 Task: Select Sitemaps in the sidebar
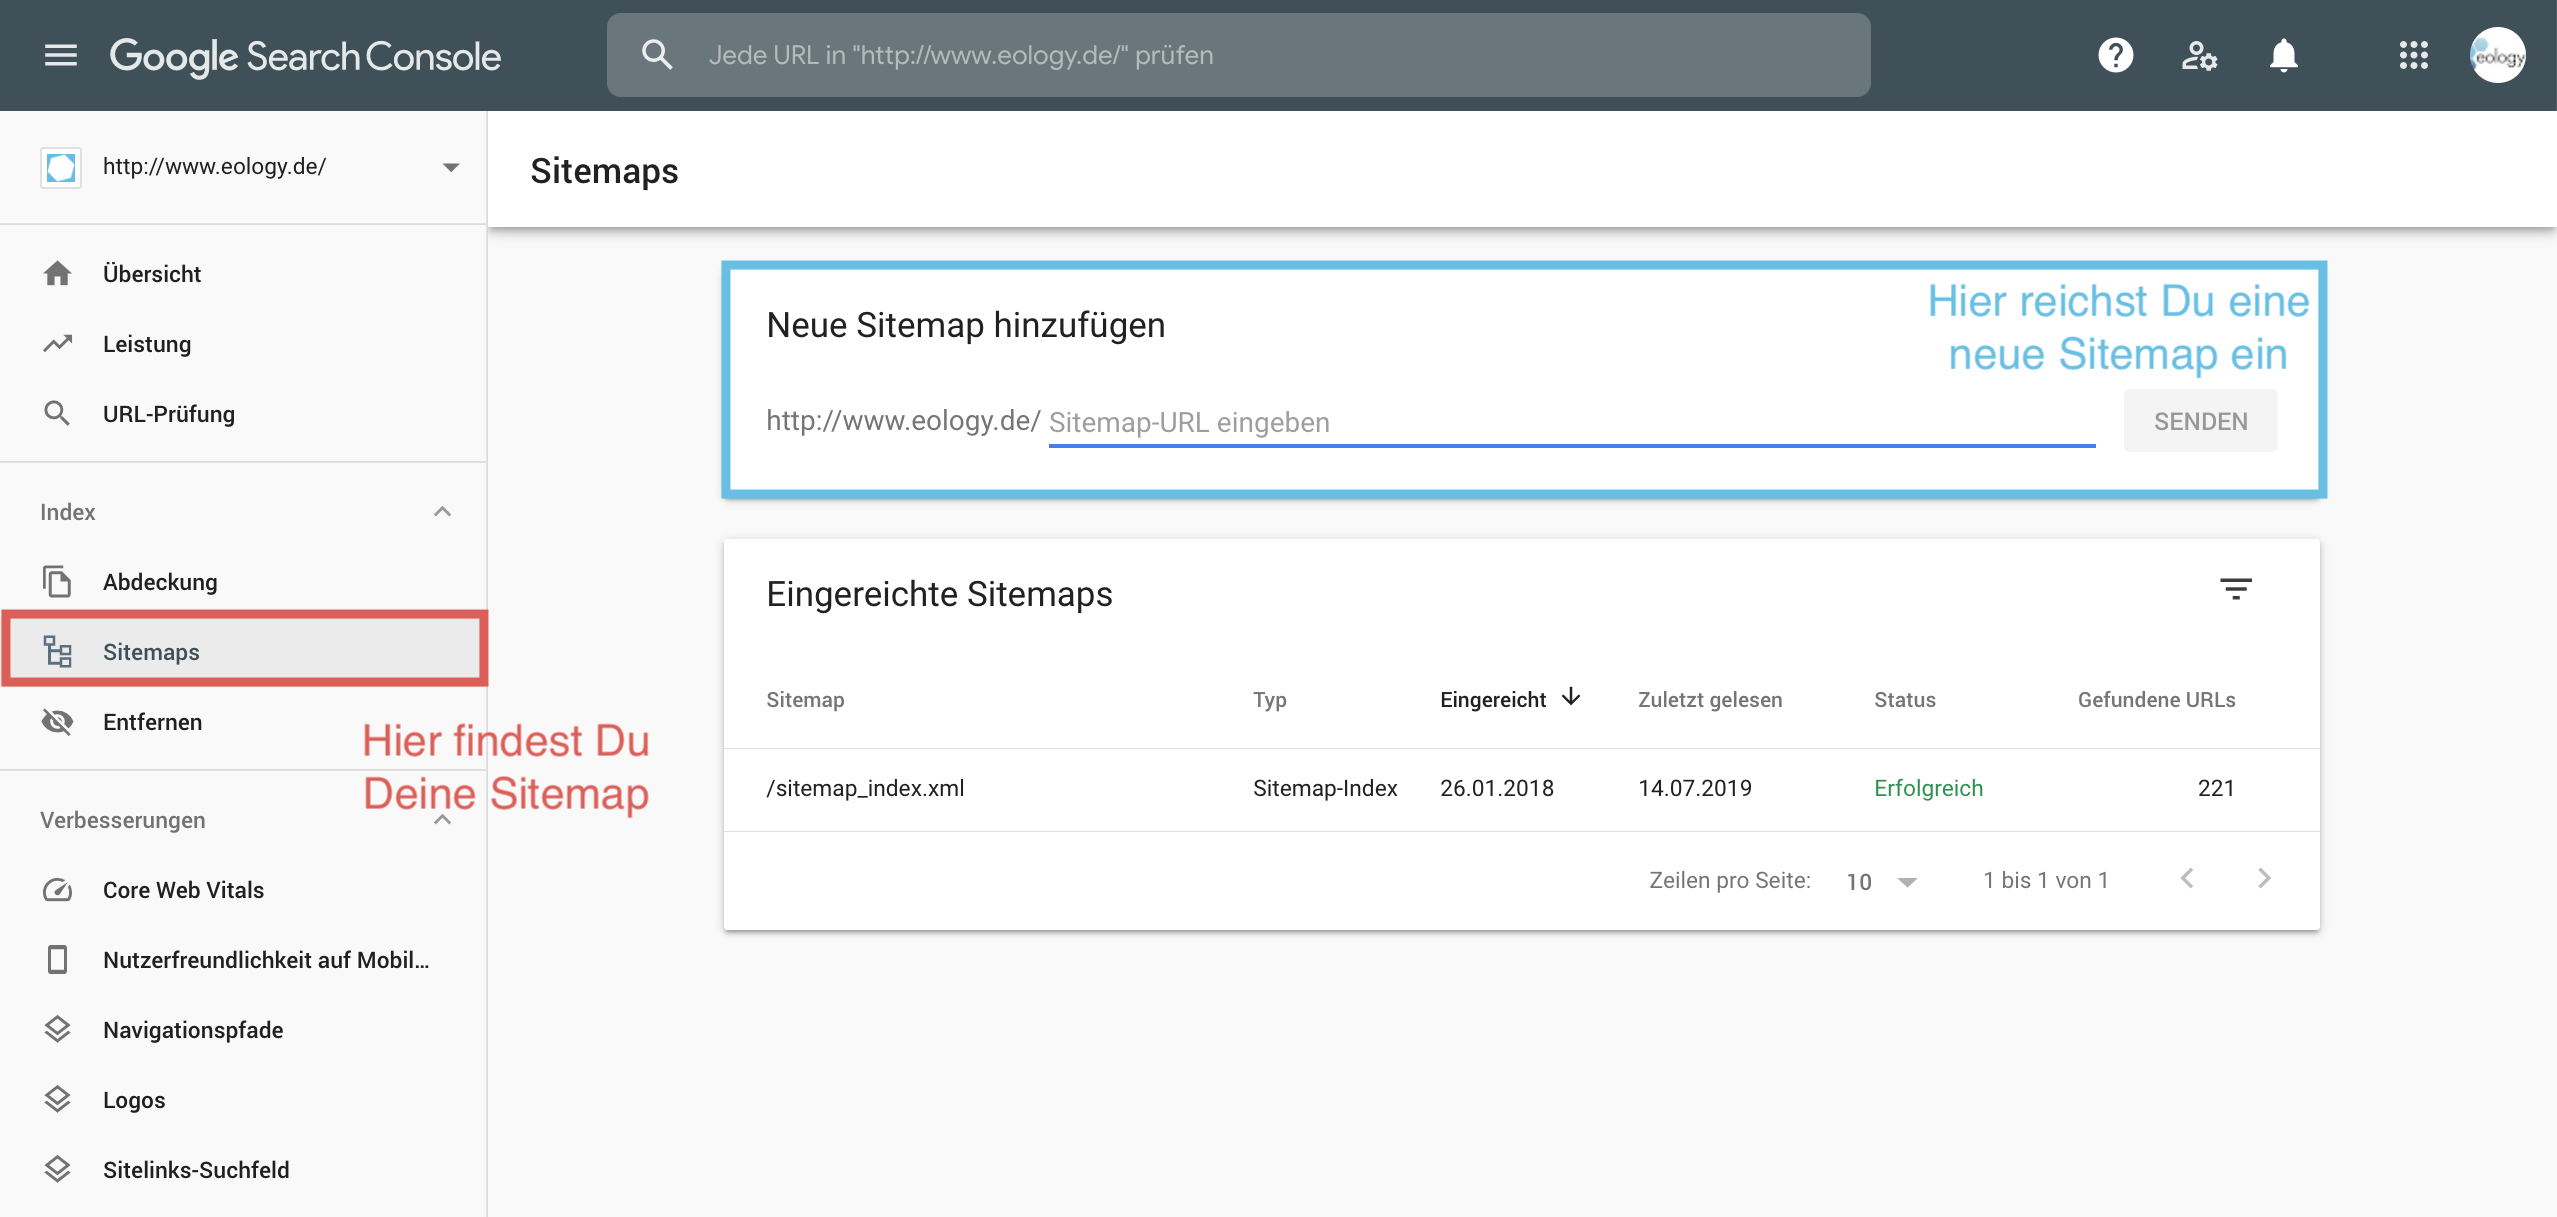pyautogui.click(x=244, y=651)
